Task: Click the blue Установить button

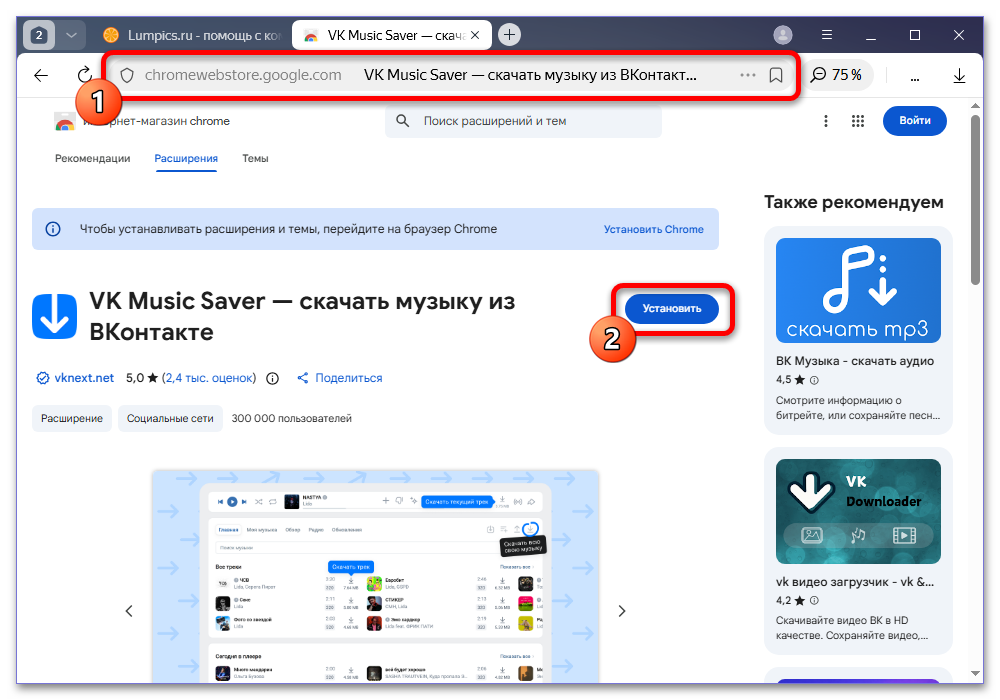Action: click(672, 309)
